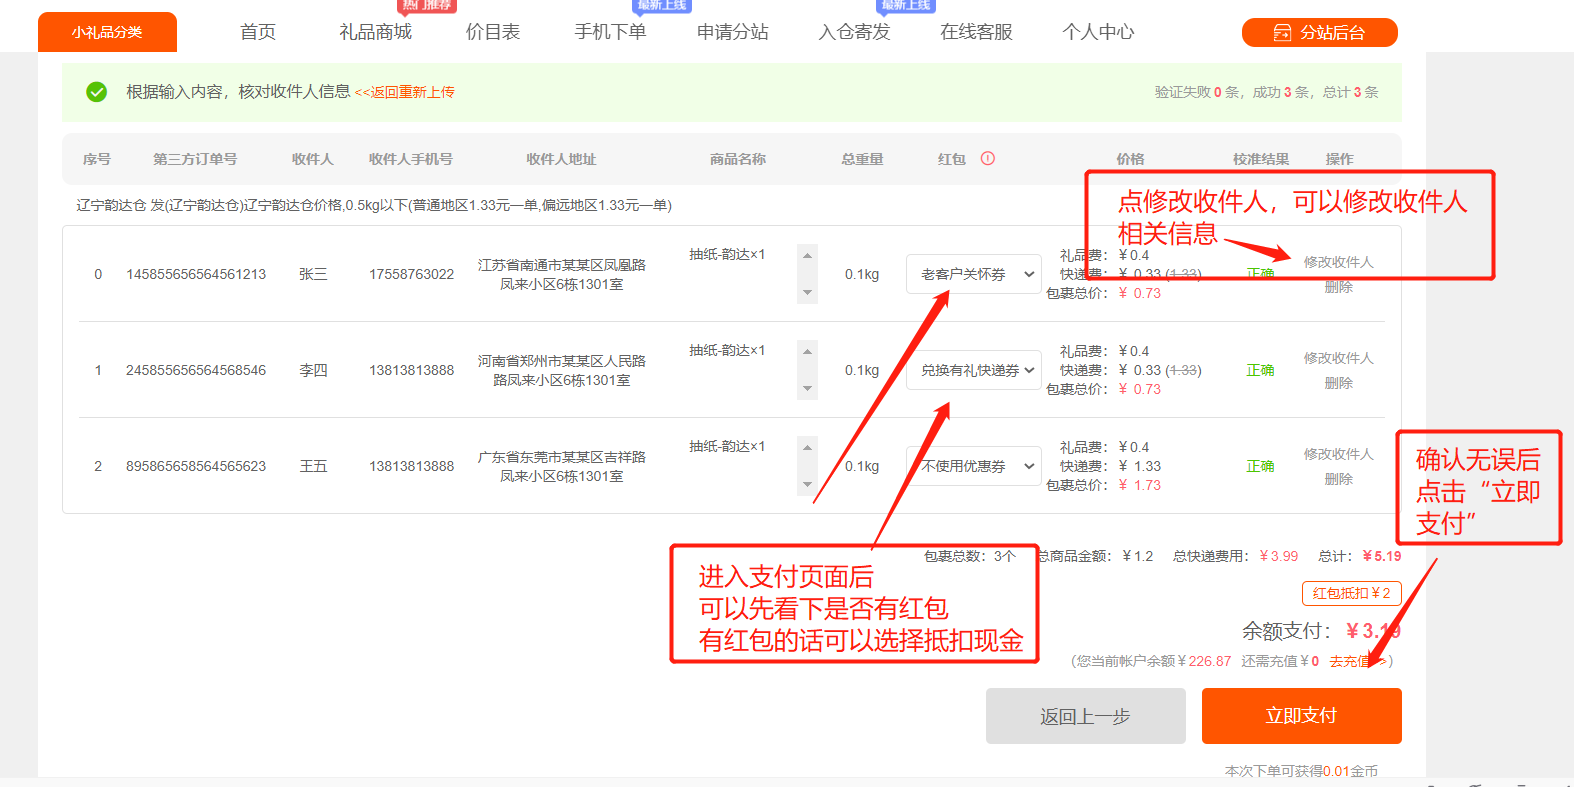Expand the 老客户关怀券 coupon dropdown

pyautogui.click(x=974, y=274)
